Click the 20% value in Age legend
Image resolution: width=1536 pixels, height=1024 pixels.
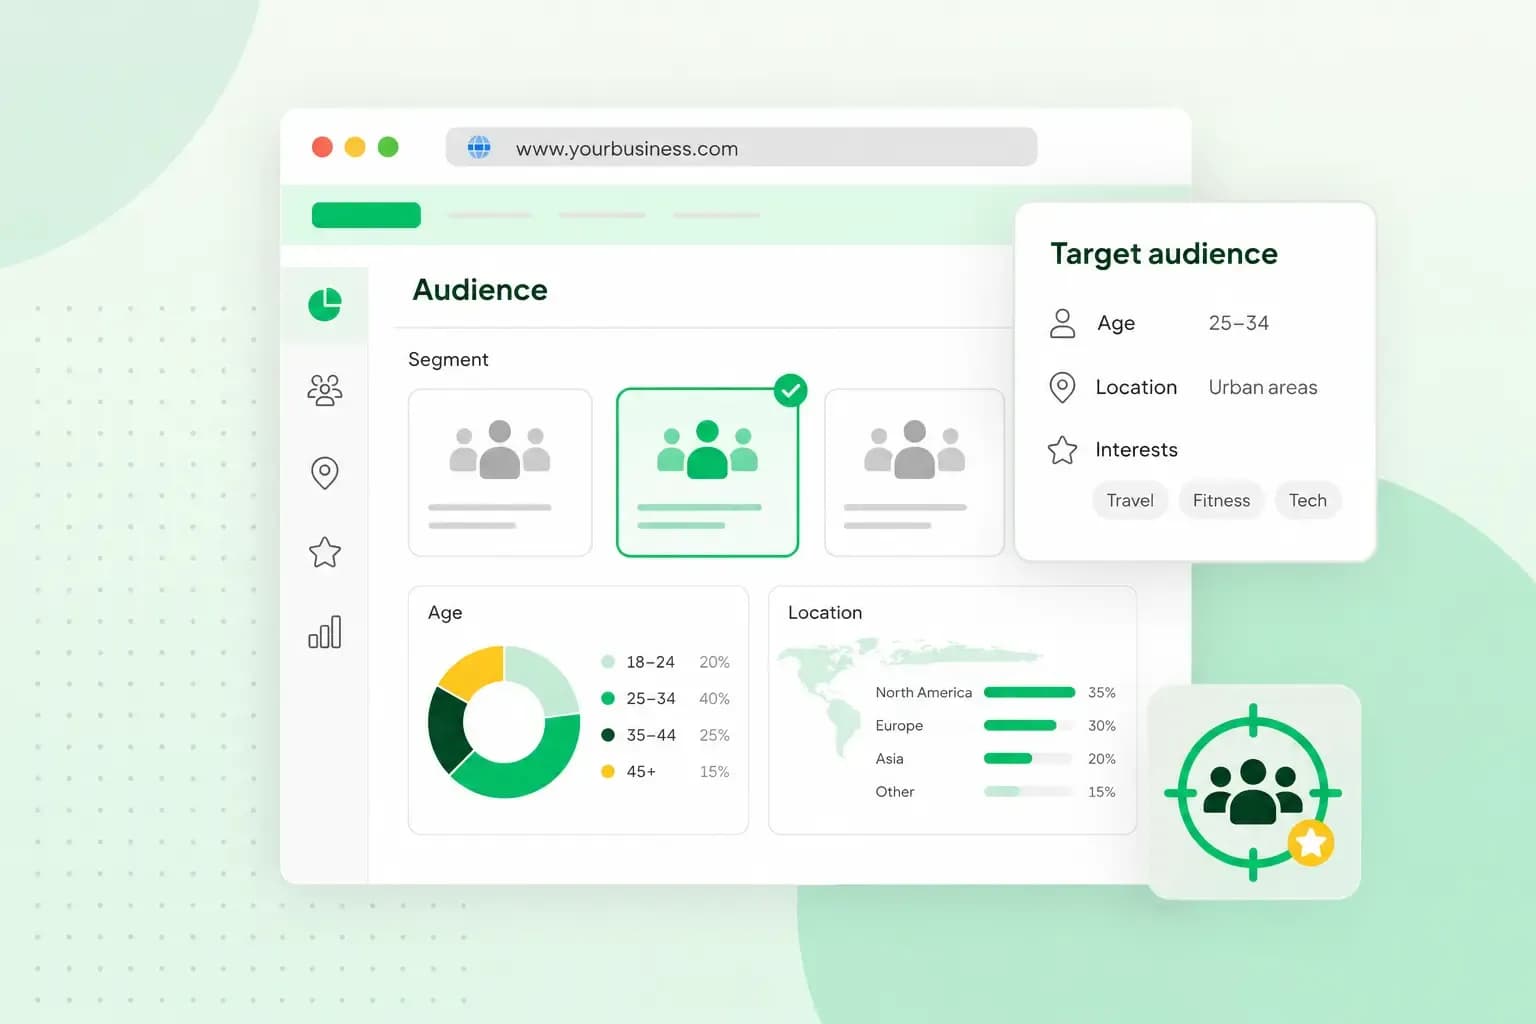click(x=714, y=662)
